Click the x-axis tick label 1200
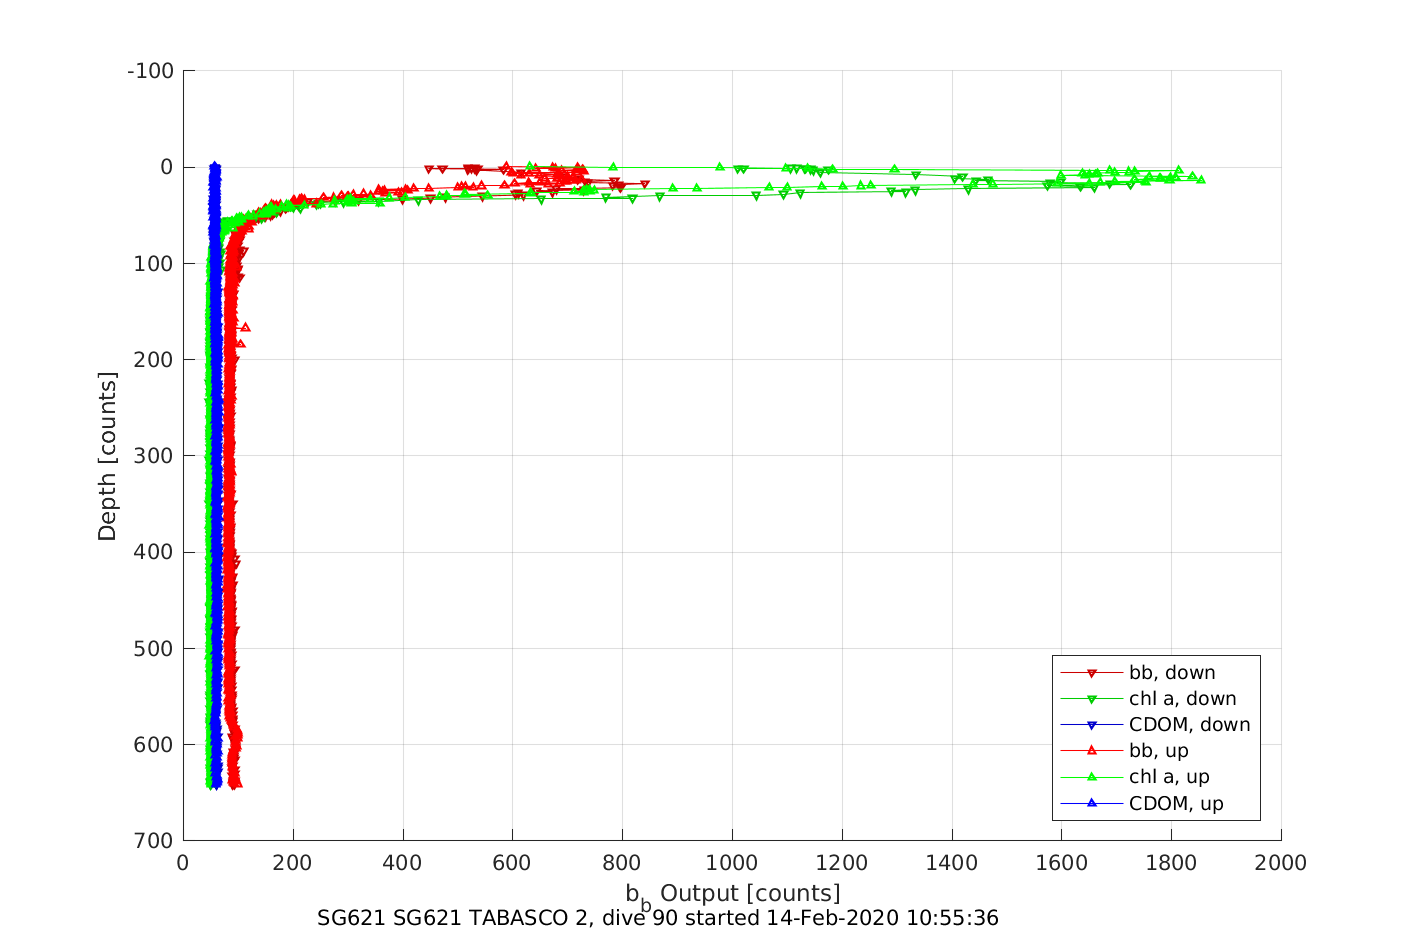The width and height of the screenshot is (1417, 945). click(x=842, y=863)
